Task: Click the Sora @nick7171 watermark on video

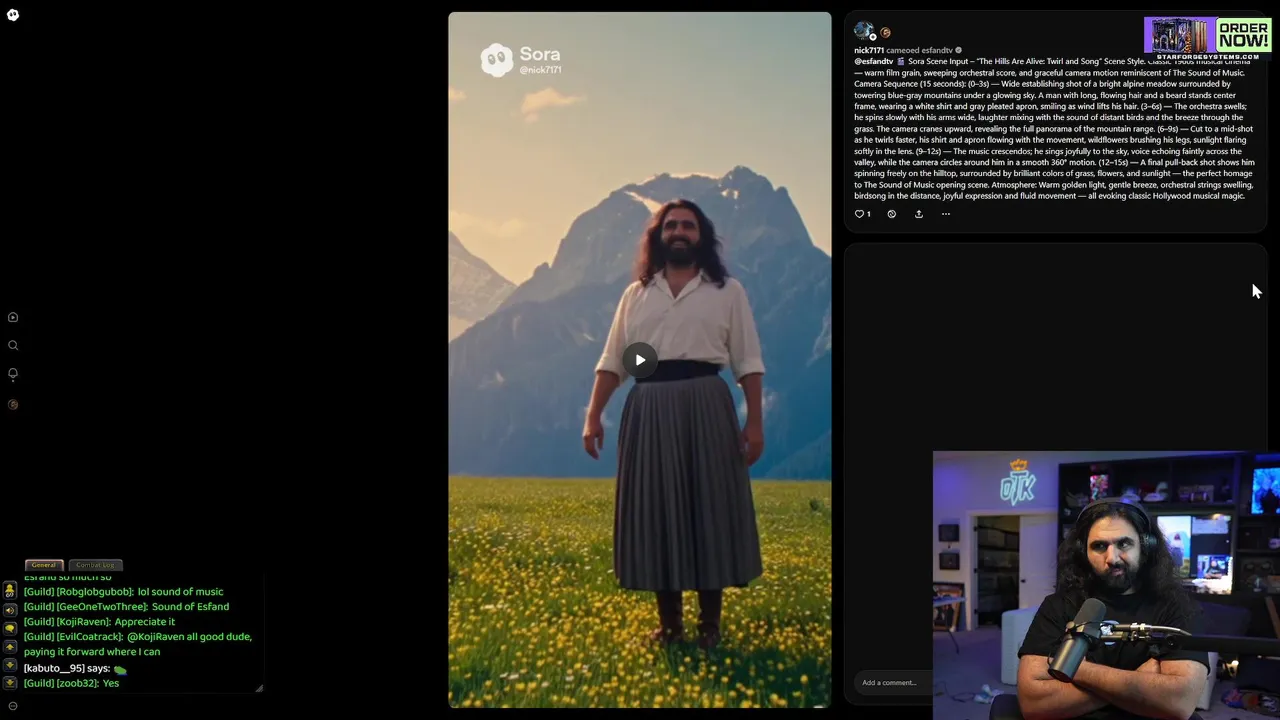Action: click(x=521, y=60)
